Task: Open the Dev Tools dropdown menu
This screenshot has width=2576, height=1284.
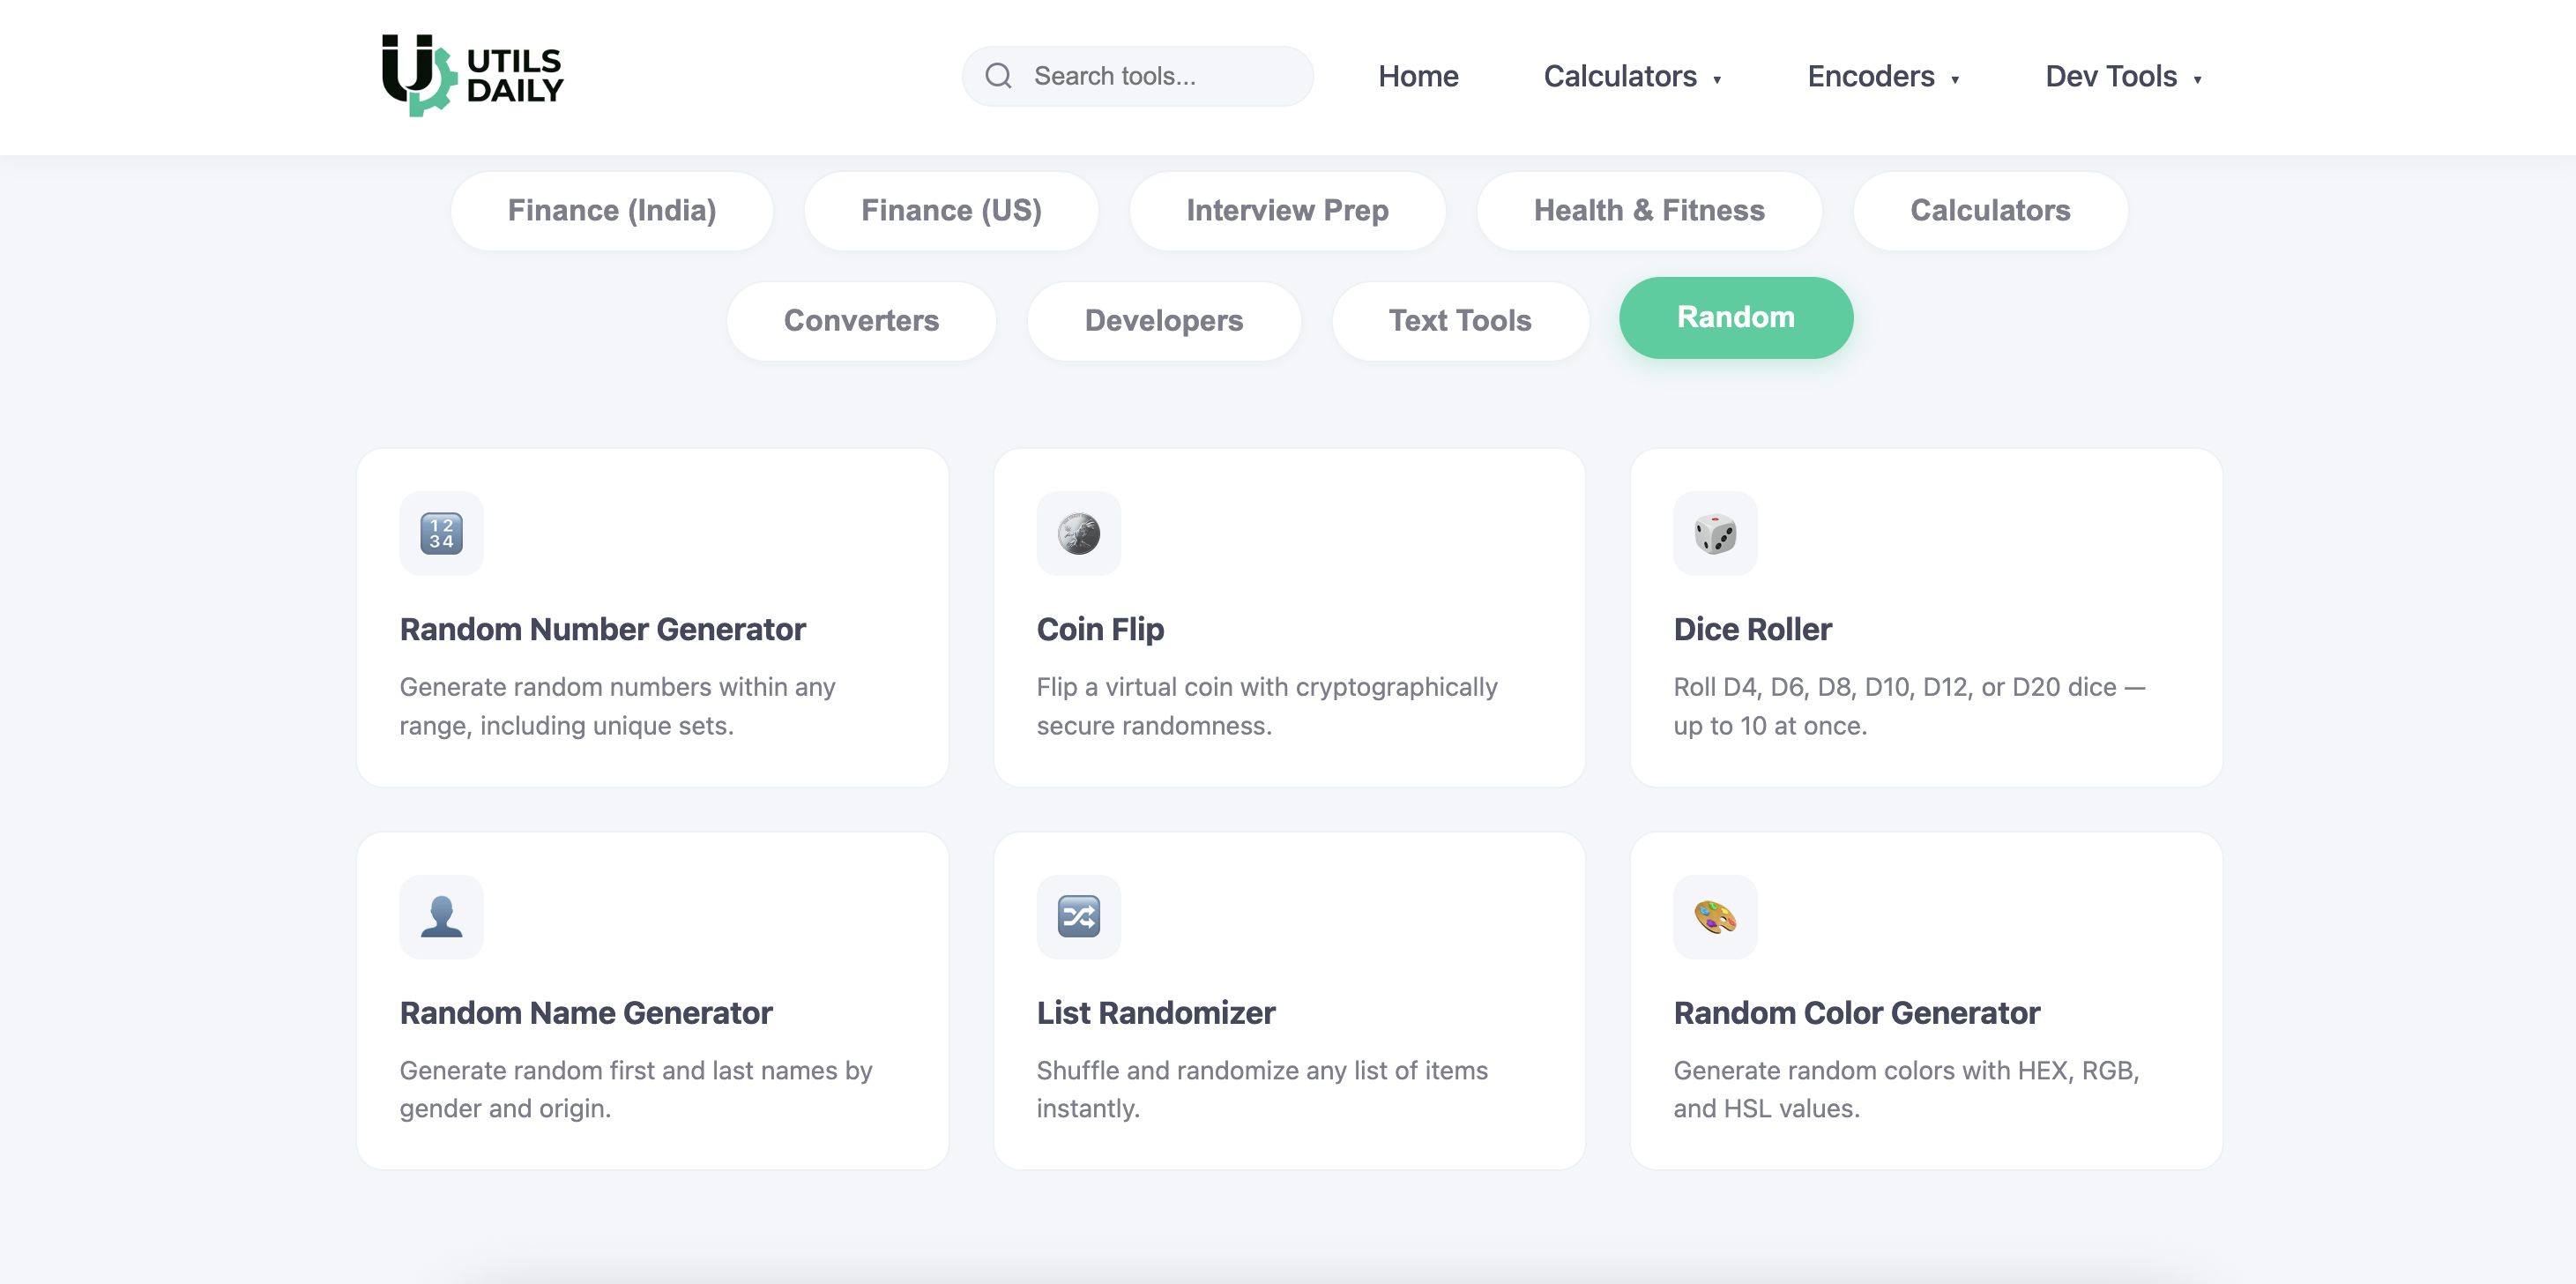Action: 2122,76
